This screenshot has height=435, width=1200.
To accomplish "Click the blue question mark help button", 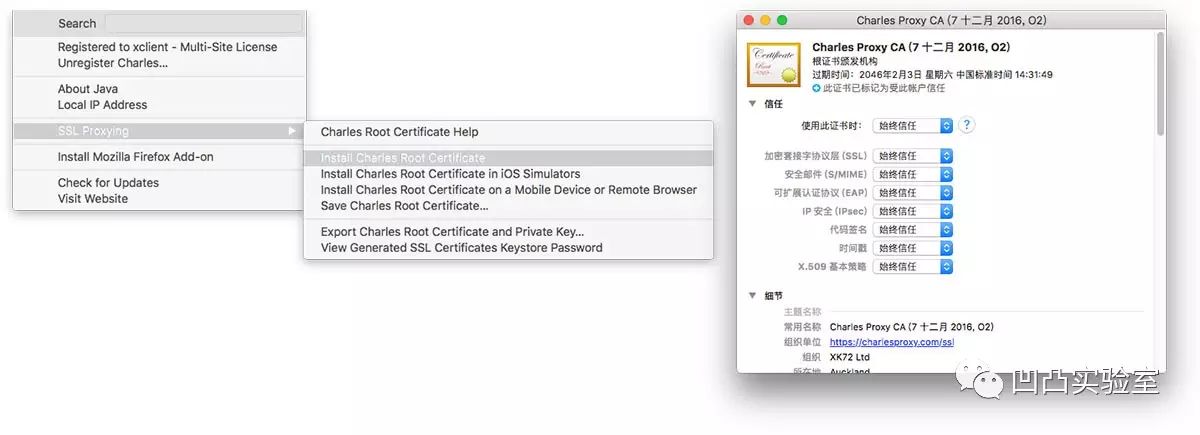I will [967, 125].
